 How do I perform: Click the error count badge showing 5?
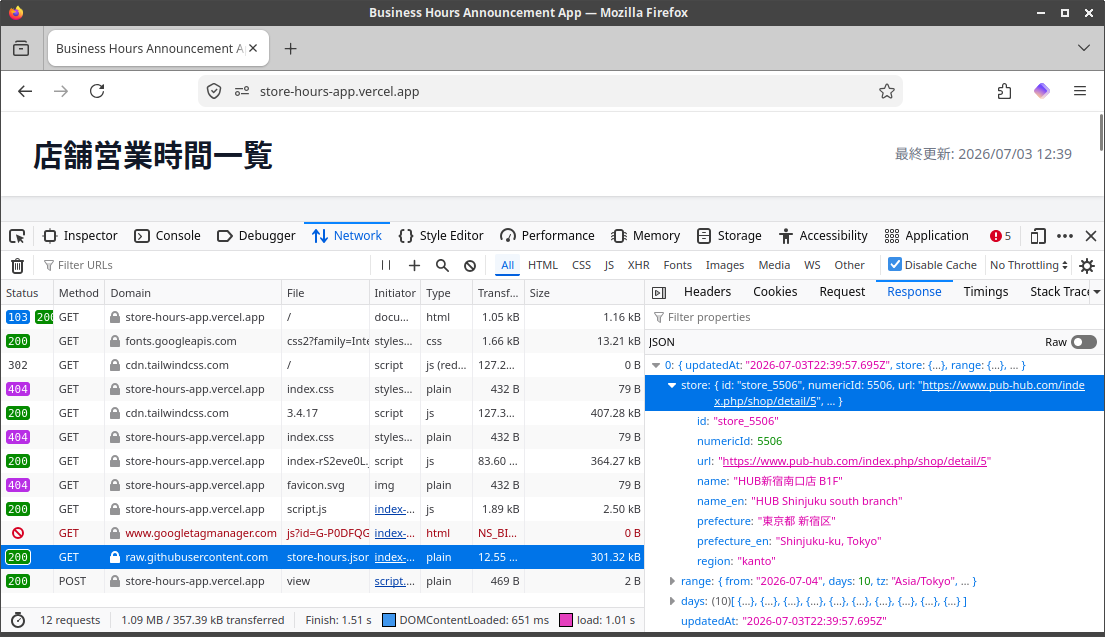coord(1000,236)
